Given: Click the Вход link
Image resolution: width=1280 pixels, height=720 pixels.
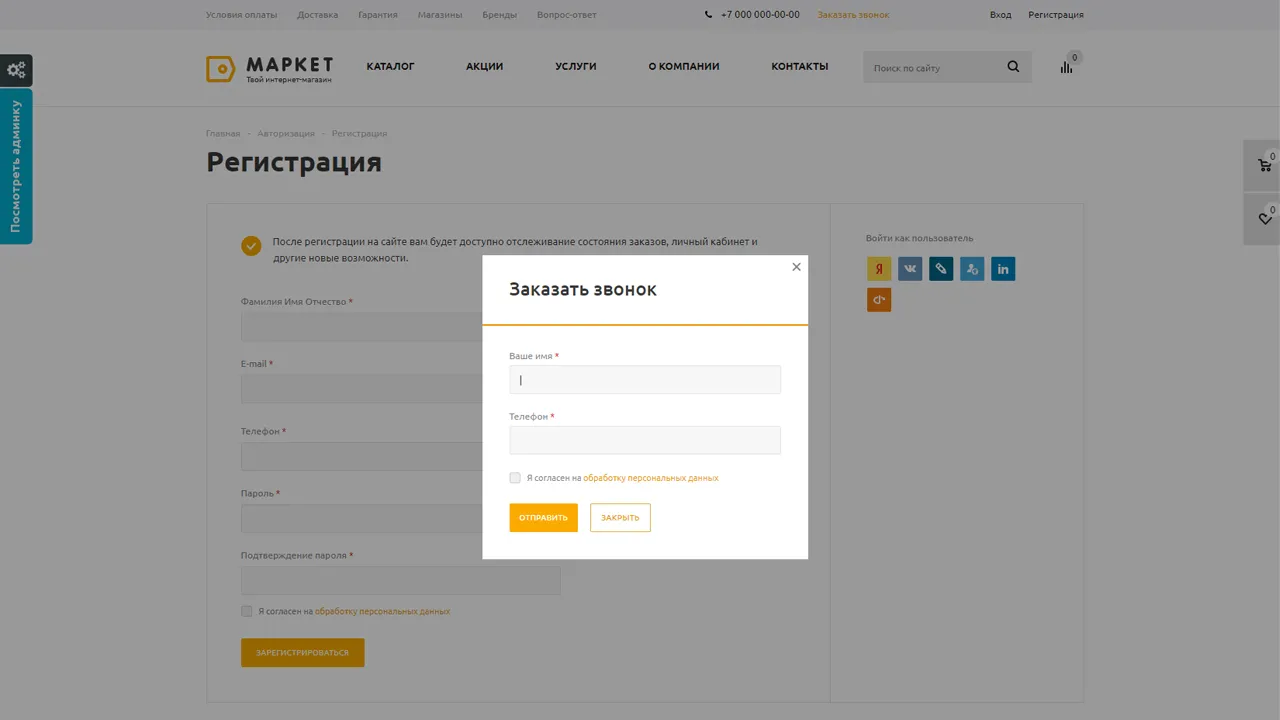Looking at the screenshot, I should (1000, 15).
